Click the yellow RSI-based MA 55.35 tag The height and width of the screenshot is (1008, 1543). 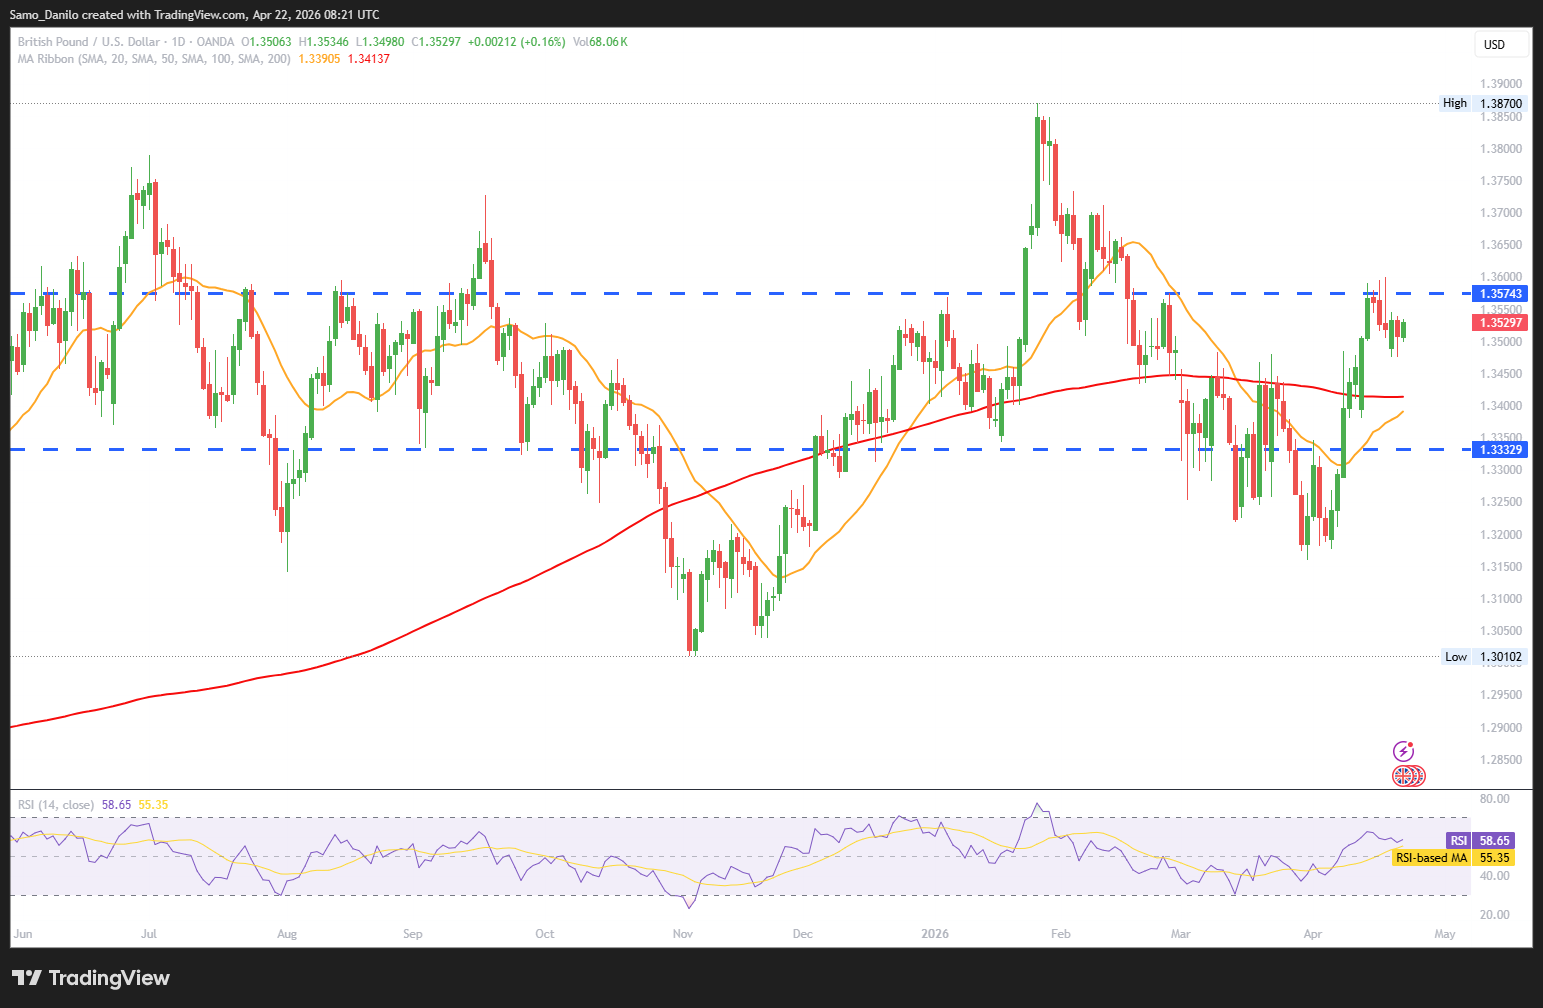[x=1452, y=858]
